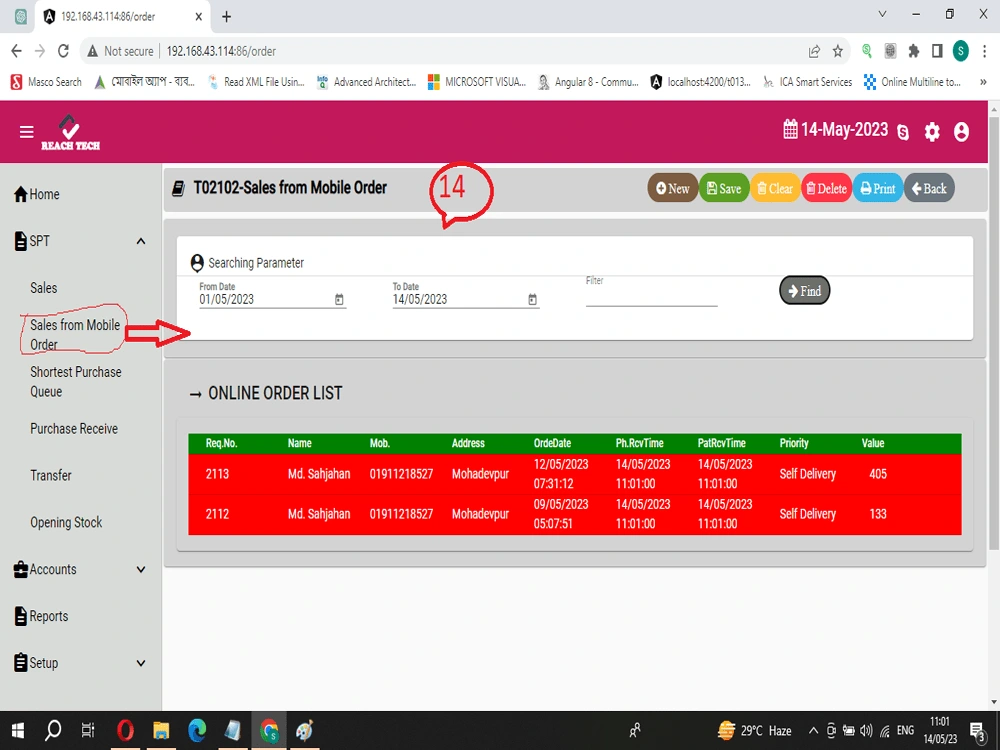This screenshot has height=750, width=1000.
Task: Click the address bar URL
Action: tap(221, 51)
